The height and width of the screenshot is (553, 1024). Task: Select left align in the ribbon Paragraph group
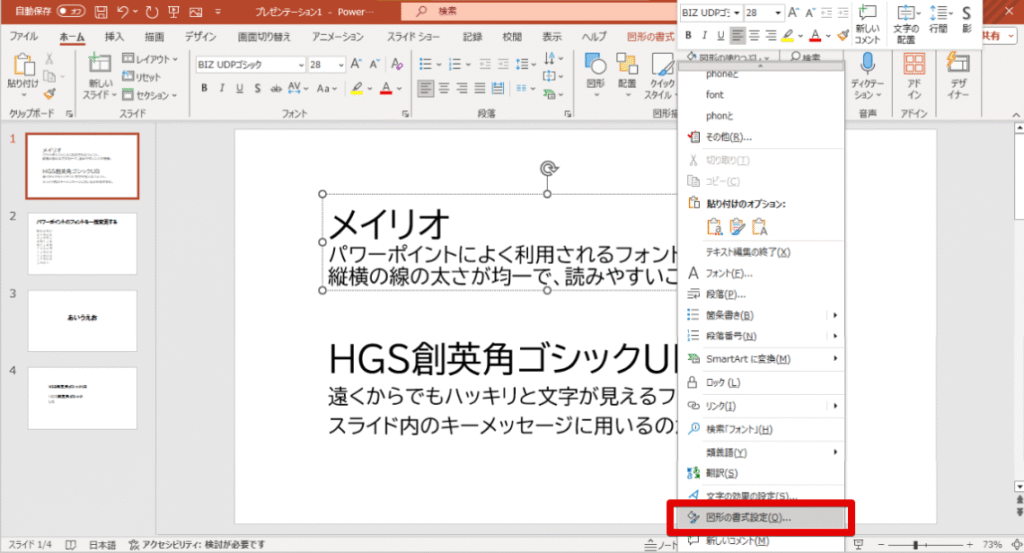click(425, 88)
